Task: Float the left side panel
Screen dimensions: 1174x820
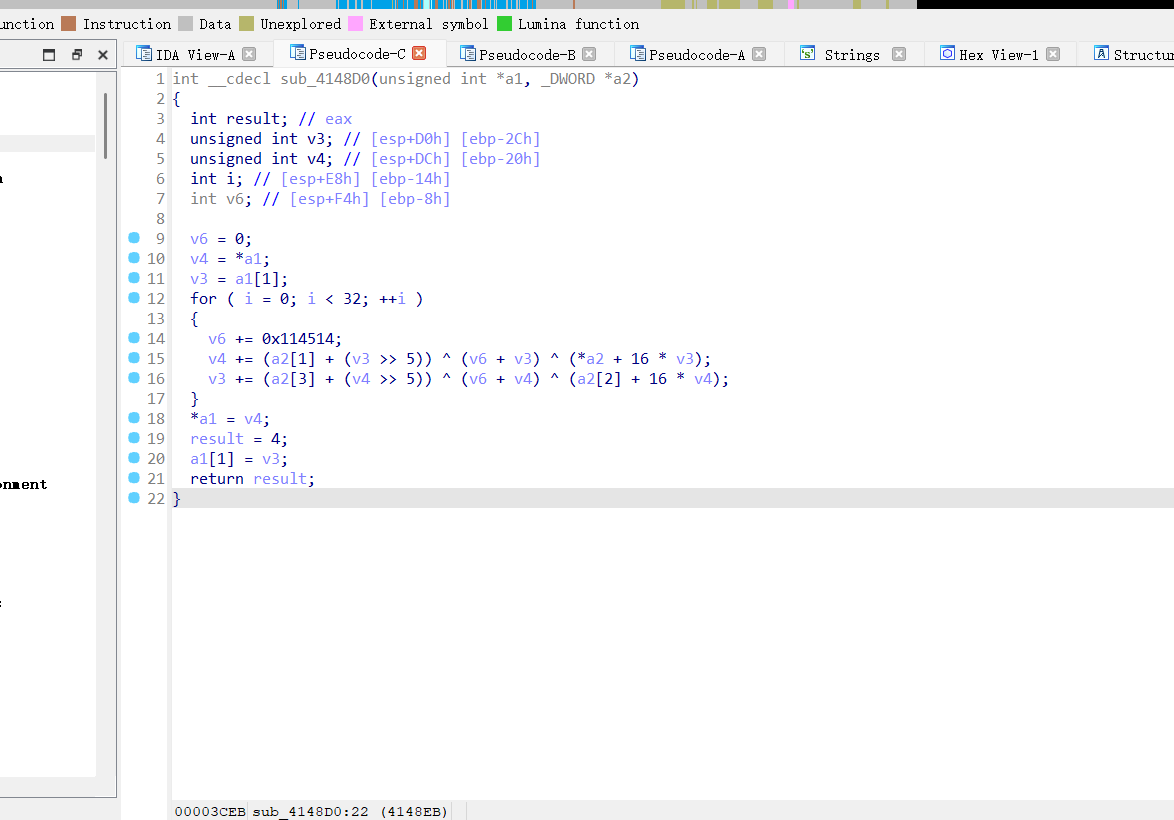Action: pyautogui.click(x=76, y=55)
